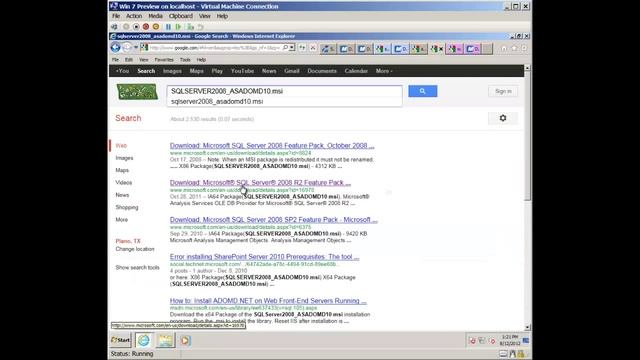Click the Internet Explorer taskbar icon
The height and width of the screenshot is (360, 640).
click(x=144, y=340)
